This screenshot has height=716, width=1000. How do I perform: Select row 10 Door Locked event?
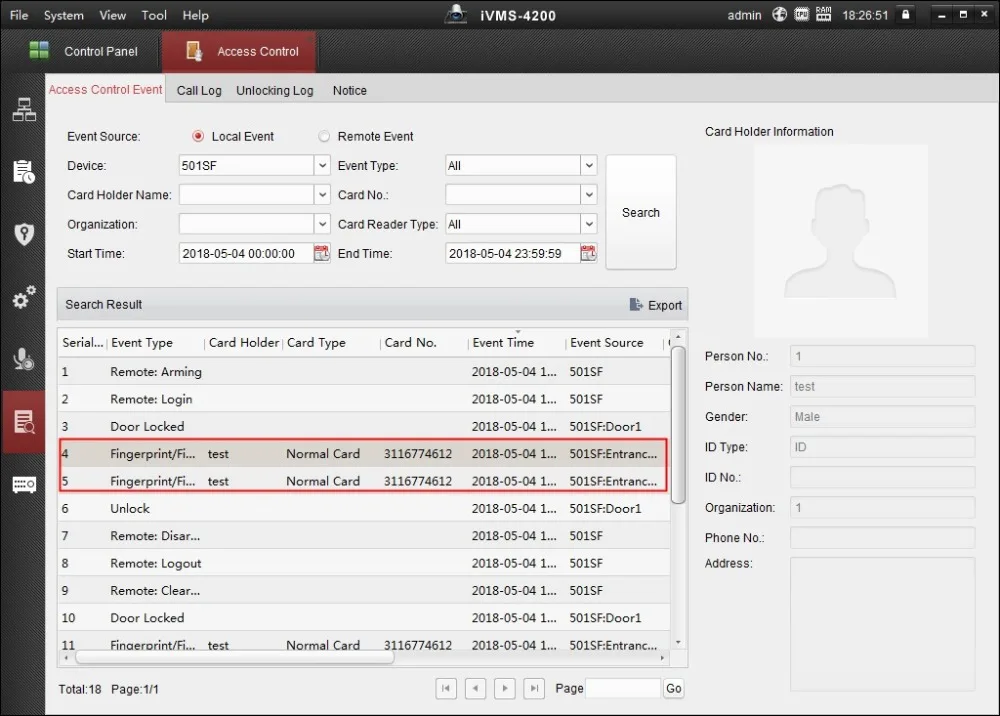click(x=364, y=618)
